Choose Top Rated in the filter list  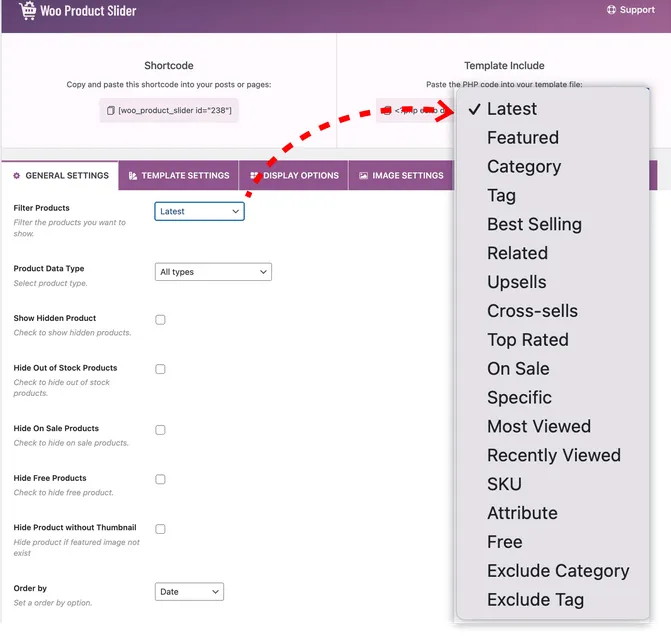[x=553, y=340]
